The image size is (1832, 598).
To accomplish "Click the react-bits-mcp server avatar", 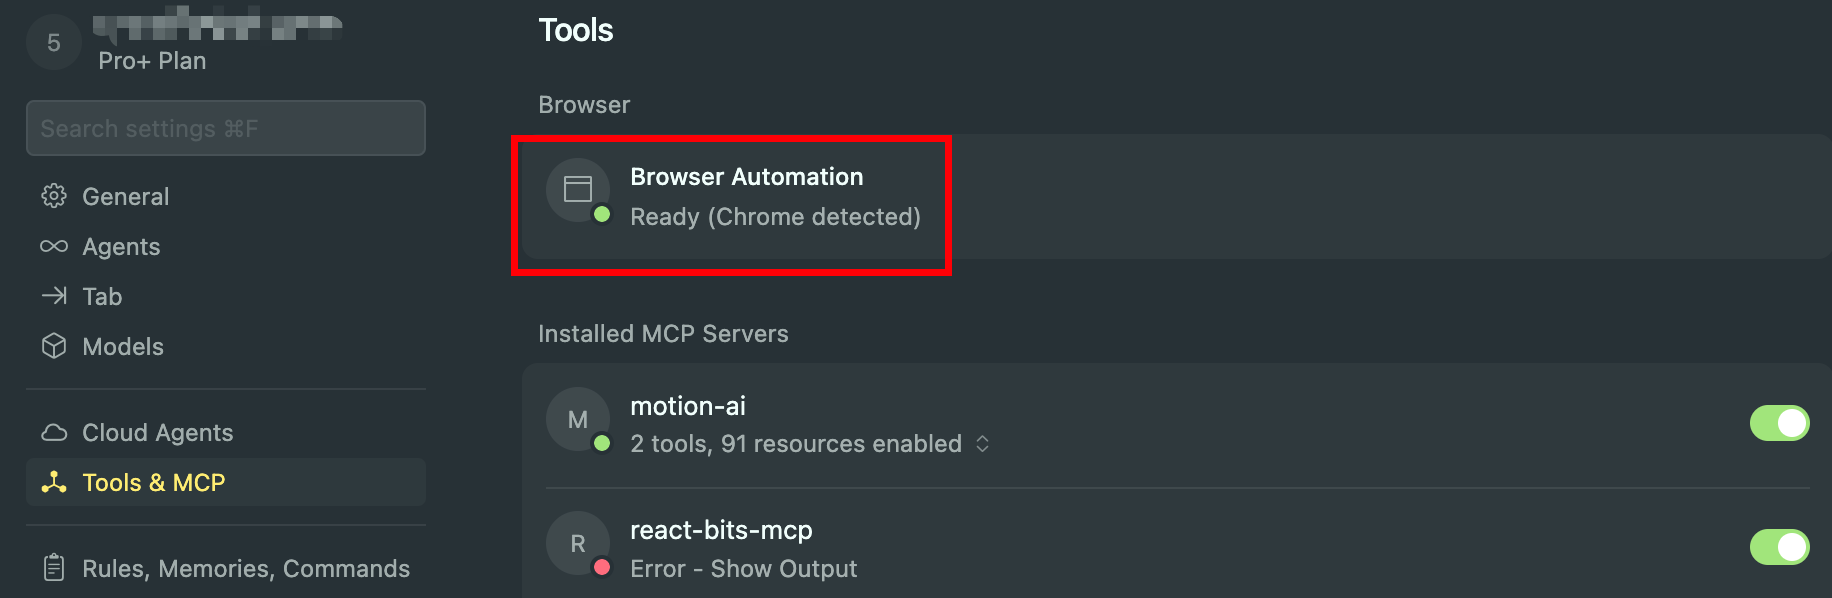I will (578, 543).
